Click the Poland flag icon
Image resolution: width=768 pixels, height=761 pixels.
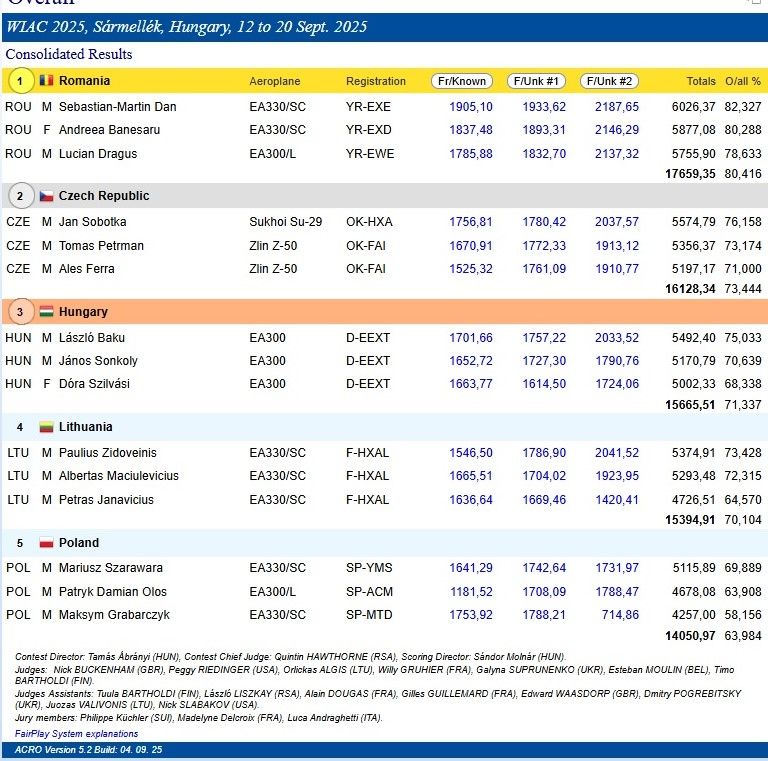[46, 543]
